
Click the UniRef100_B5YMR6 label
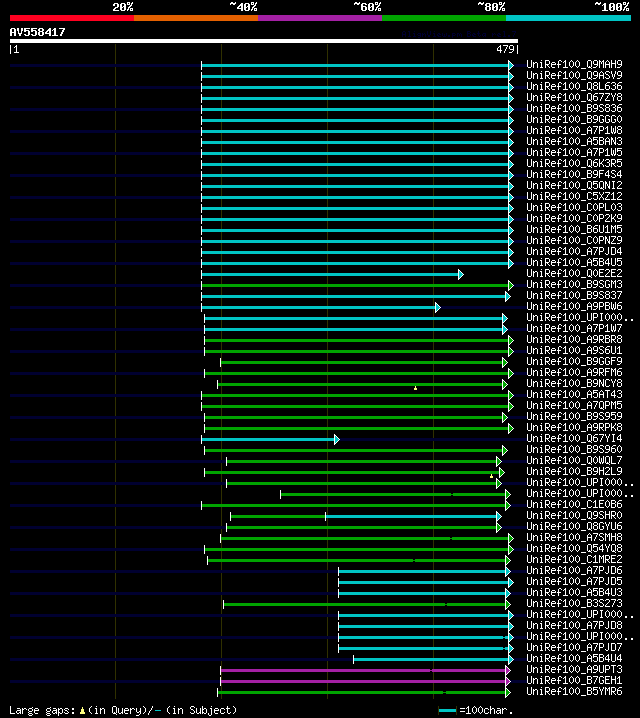[x=574, y=691]
